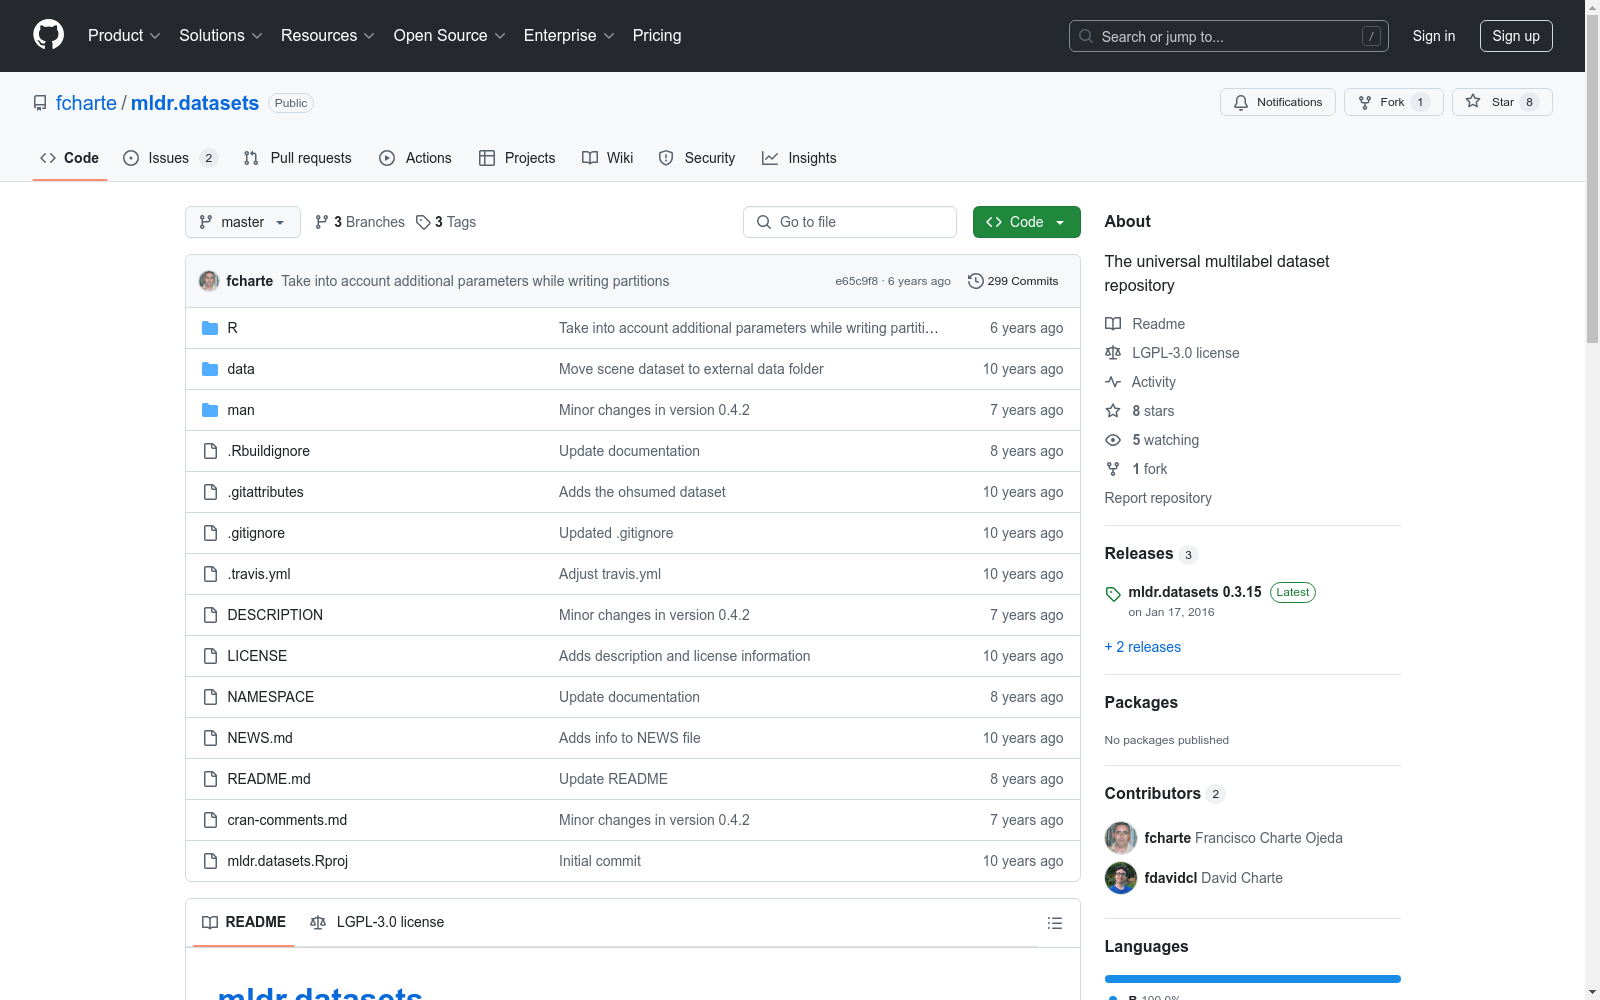
Task: Click the data folder icon
Action: click(210, 369)
